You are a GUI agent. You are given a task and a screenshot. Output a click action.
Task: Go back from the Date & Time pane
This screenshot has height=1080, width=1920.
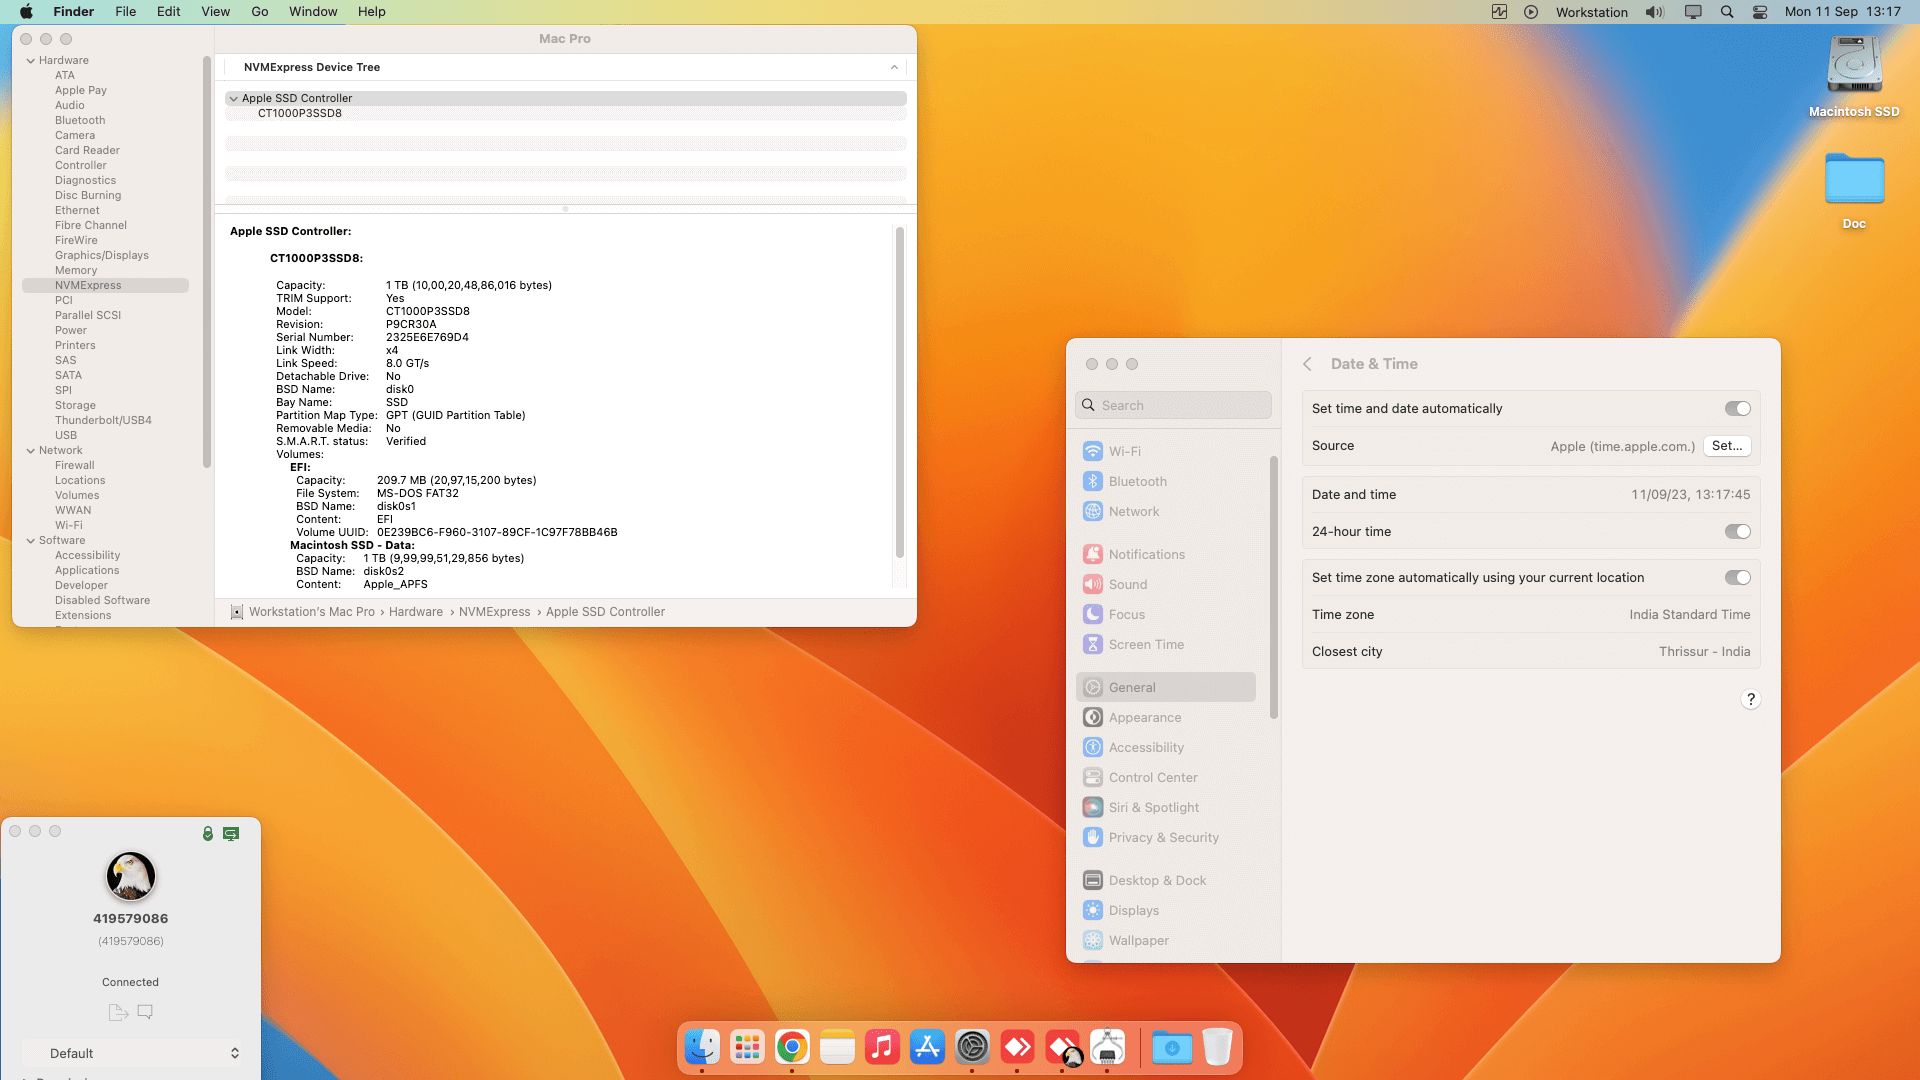[1307, 364]
